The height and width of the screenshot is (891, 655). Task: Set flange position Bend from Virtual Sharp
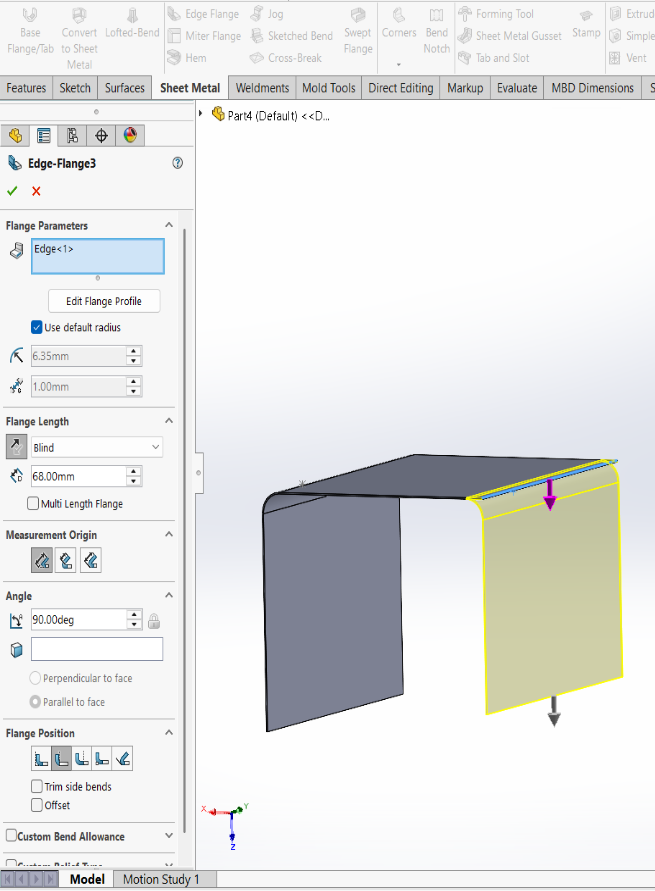(102, 759)
